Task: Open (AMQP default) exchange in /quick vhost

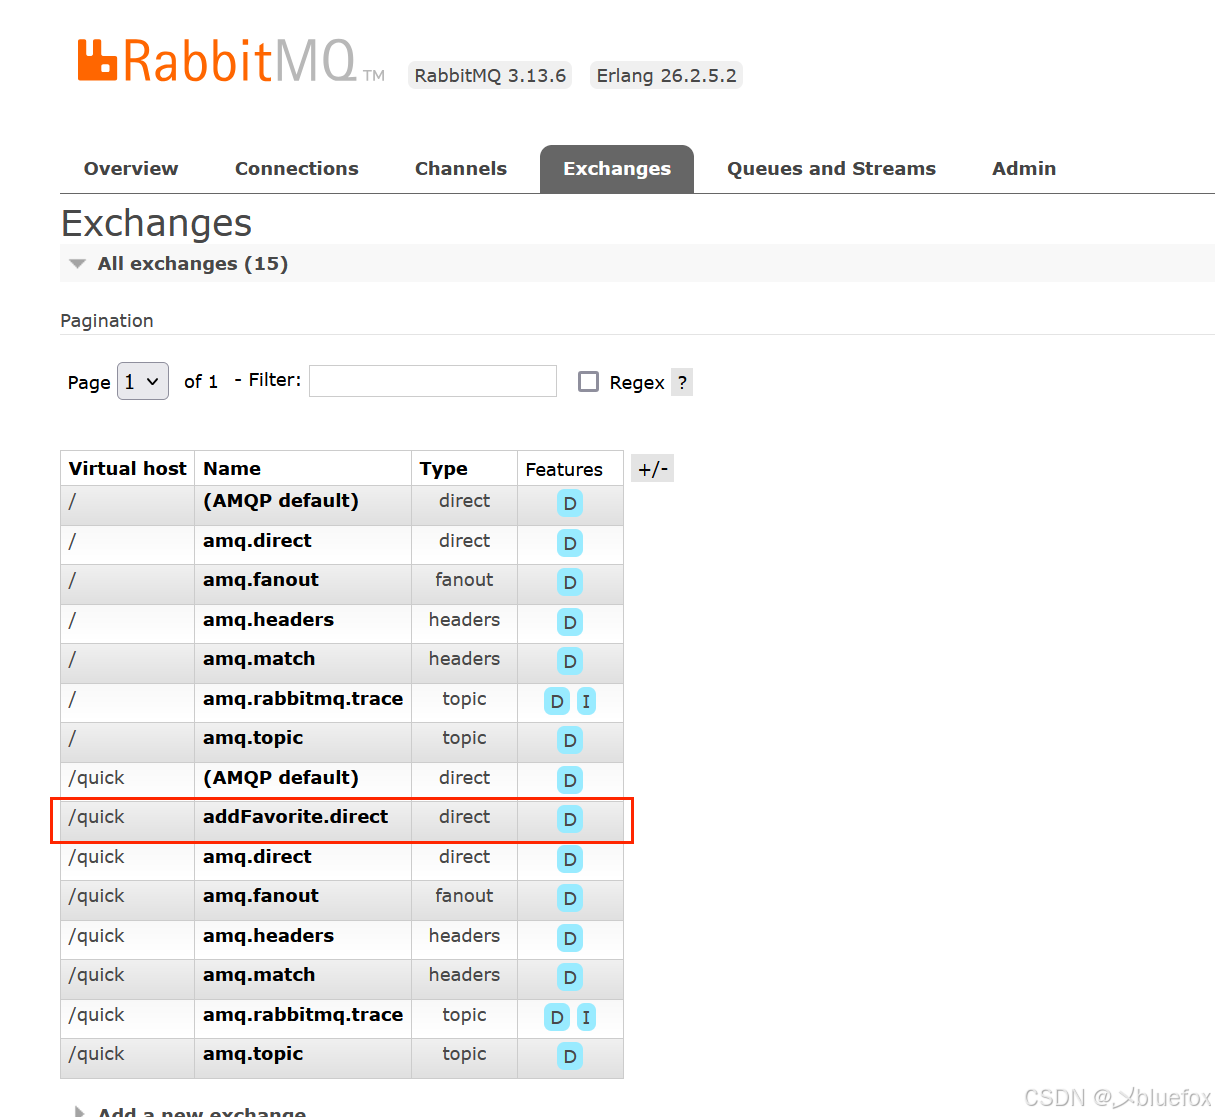Action: (281, 778)
